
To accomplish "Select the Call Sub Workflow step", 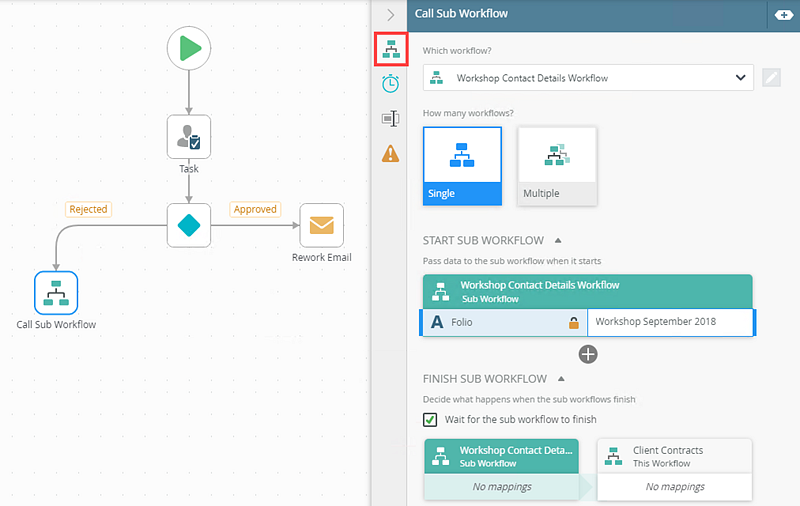I will tap(56, 293).
